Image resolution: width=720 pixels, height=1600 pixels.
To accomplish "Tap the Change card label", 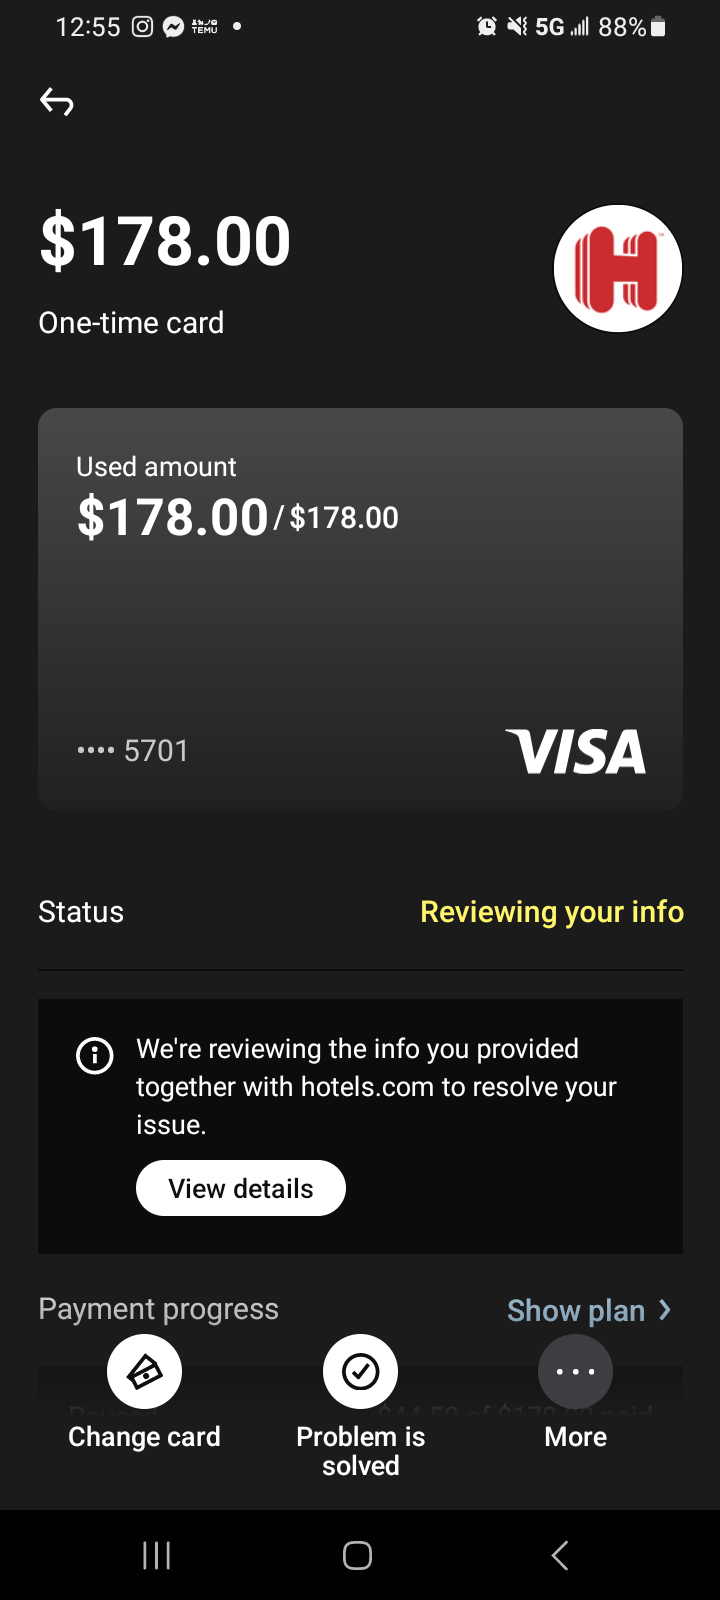I will click(144, 1437).
